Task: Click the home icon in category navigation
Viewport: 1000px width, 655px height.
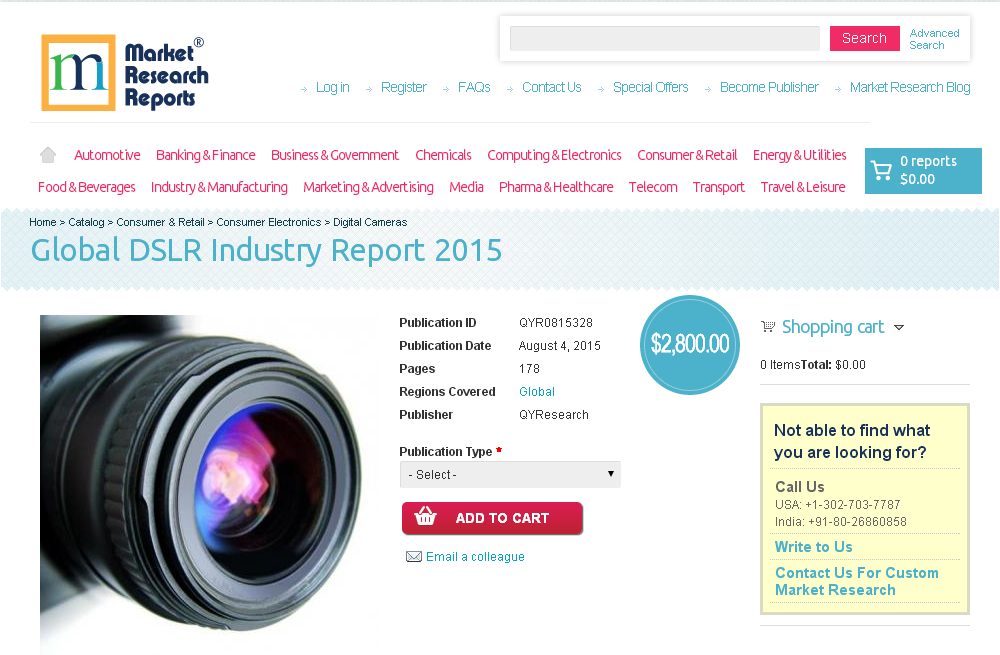Action: [x=48, y=155]
